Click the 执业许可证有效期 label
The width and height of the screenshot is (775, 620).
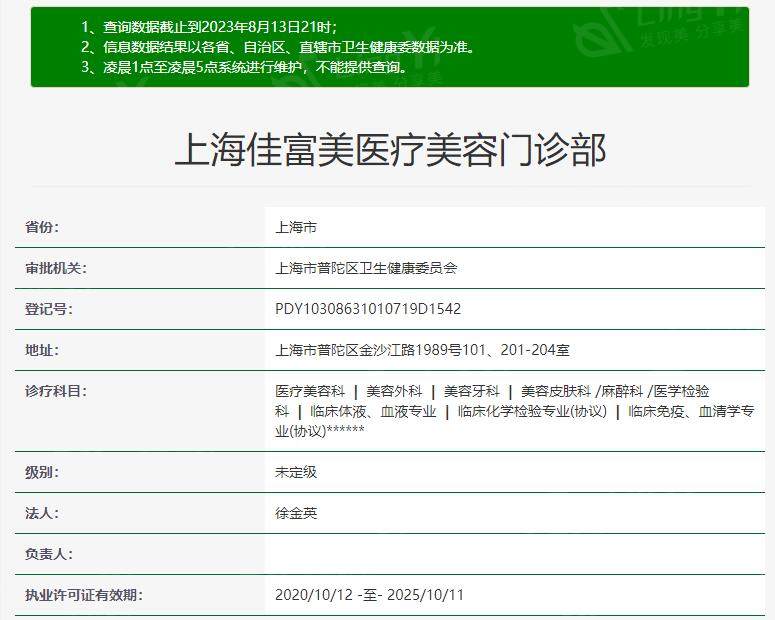click(x=83, y=595)
